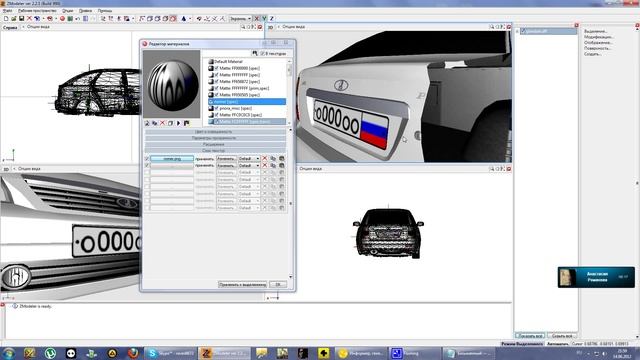Open 'Опции вида' of the top-right 3D viewport
The width and height of the screenshot is (640, 360).
click(x=293, y=27)
